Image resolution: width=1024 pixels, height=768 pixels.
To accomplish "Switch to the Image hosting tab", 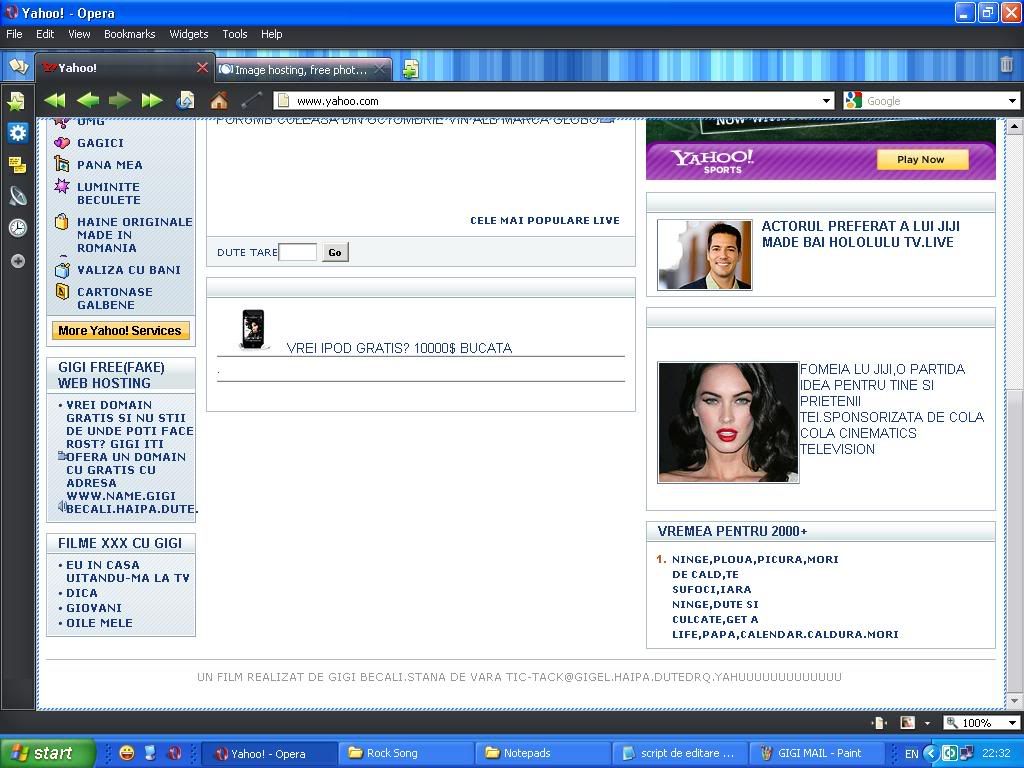I will (x=300, y=69).
